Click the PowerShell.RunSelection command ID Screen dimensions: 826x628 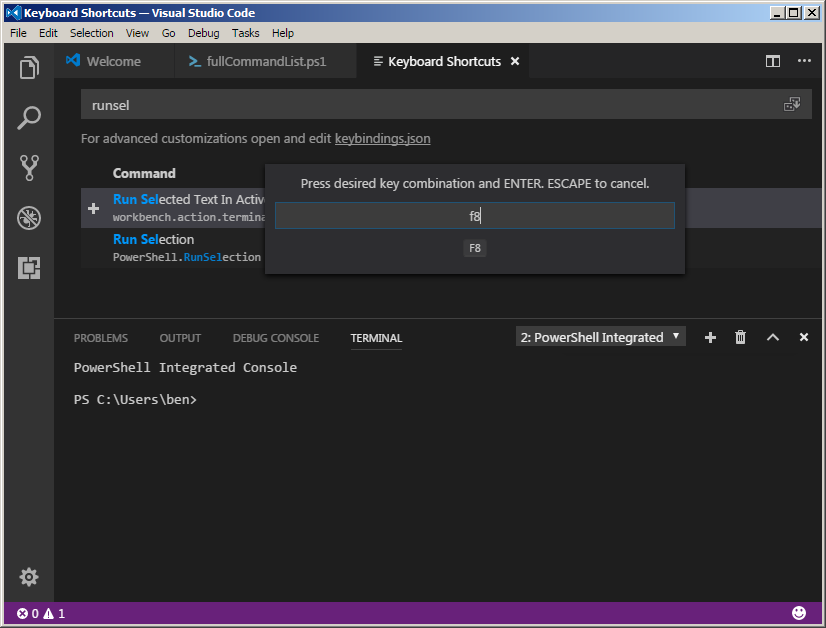[187, 257]
